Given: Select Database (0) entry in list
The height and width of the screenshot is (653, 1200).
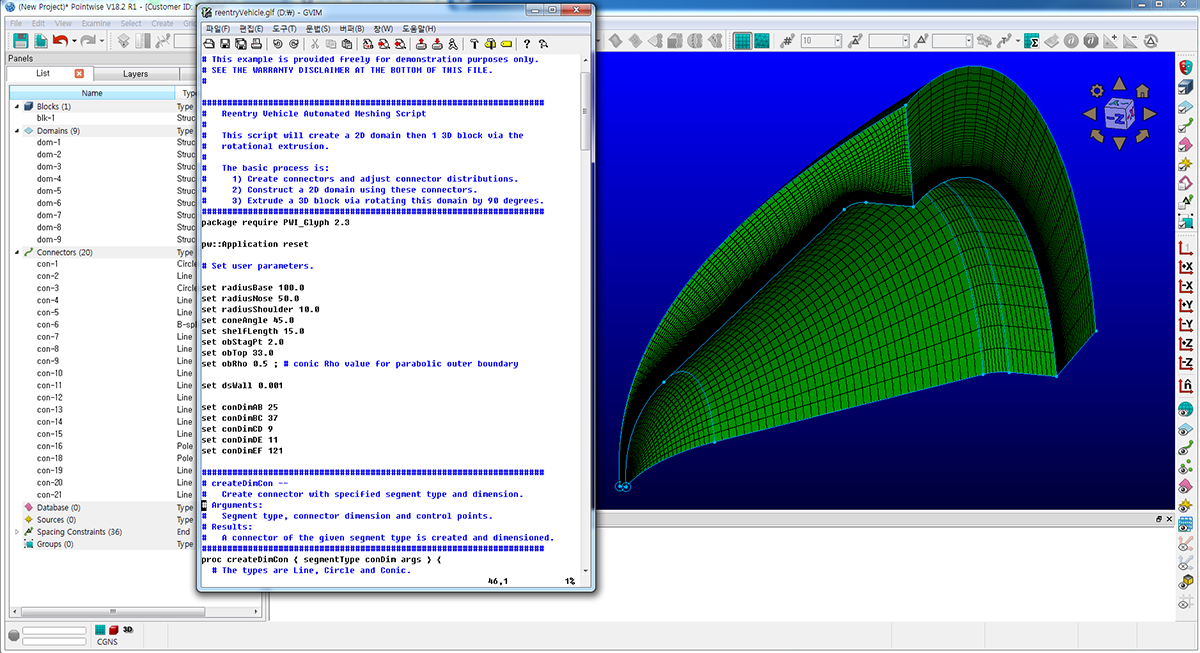Looking at the screenshot, I should click(58, 508).
